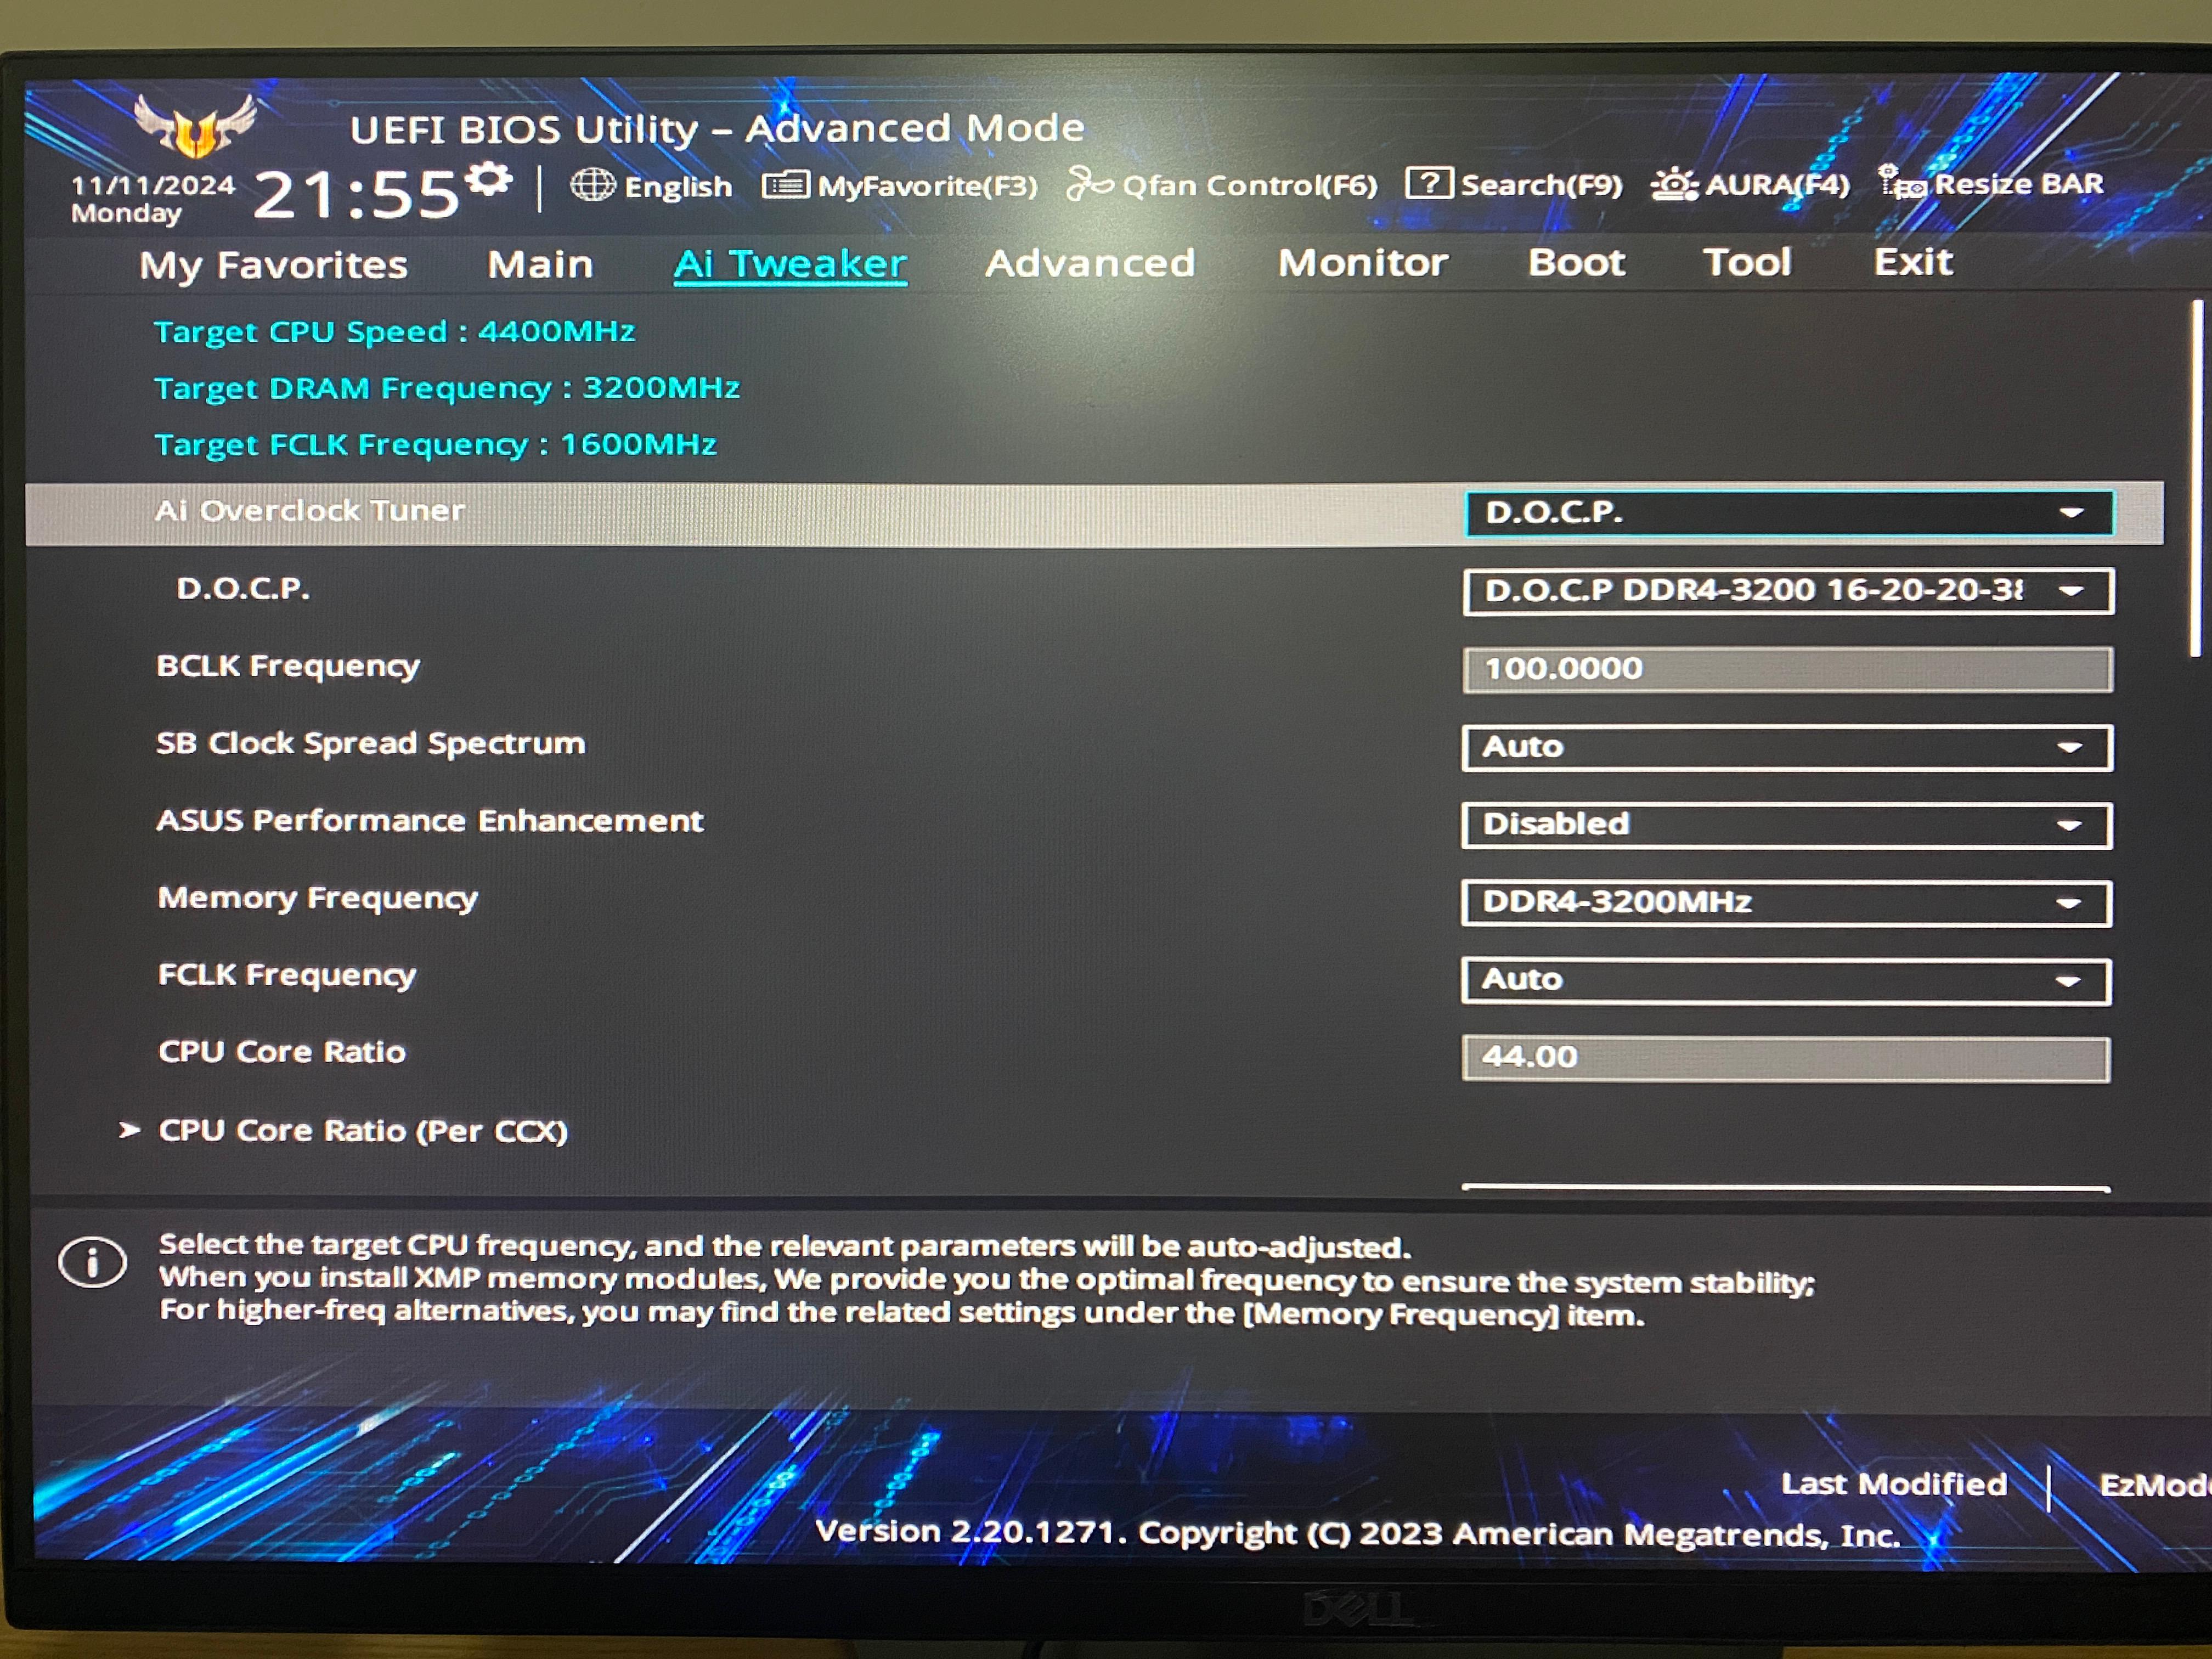
Task: Click the CPU Core Ratio label
Action: click(x=282, y=1052)
